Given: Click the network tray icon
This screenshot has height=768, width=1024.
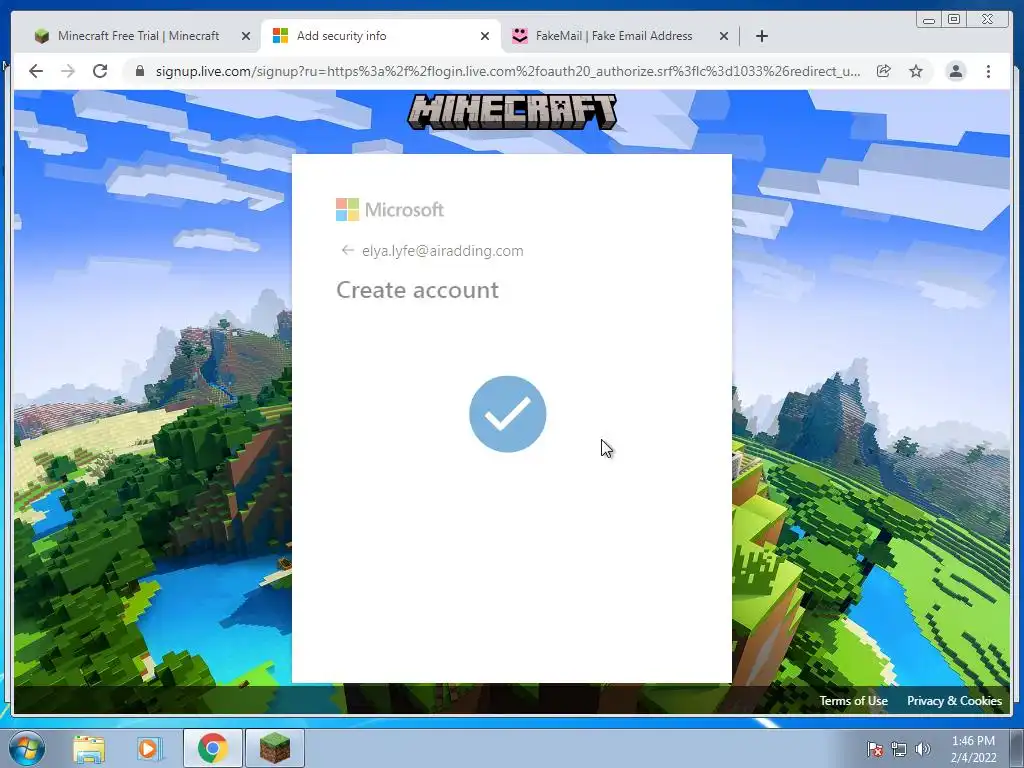Looking at the screenshot, I should tap(899, 749).
